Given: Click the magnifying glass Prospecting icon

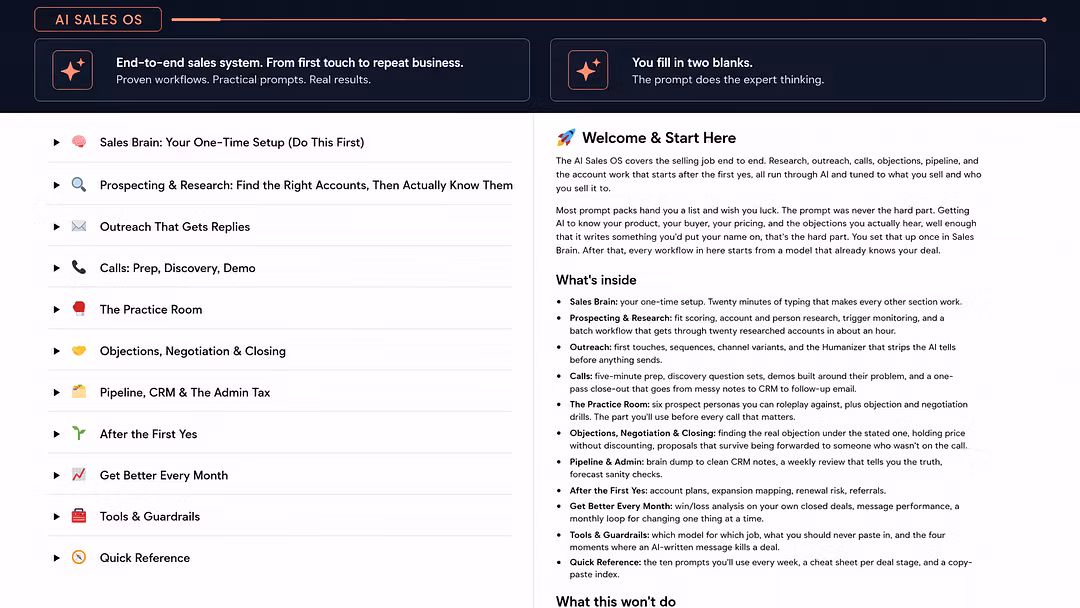Looking at the screenshot, I should click(x=79, y=185).
